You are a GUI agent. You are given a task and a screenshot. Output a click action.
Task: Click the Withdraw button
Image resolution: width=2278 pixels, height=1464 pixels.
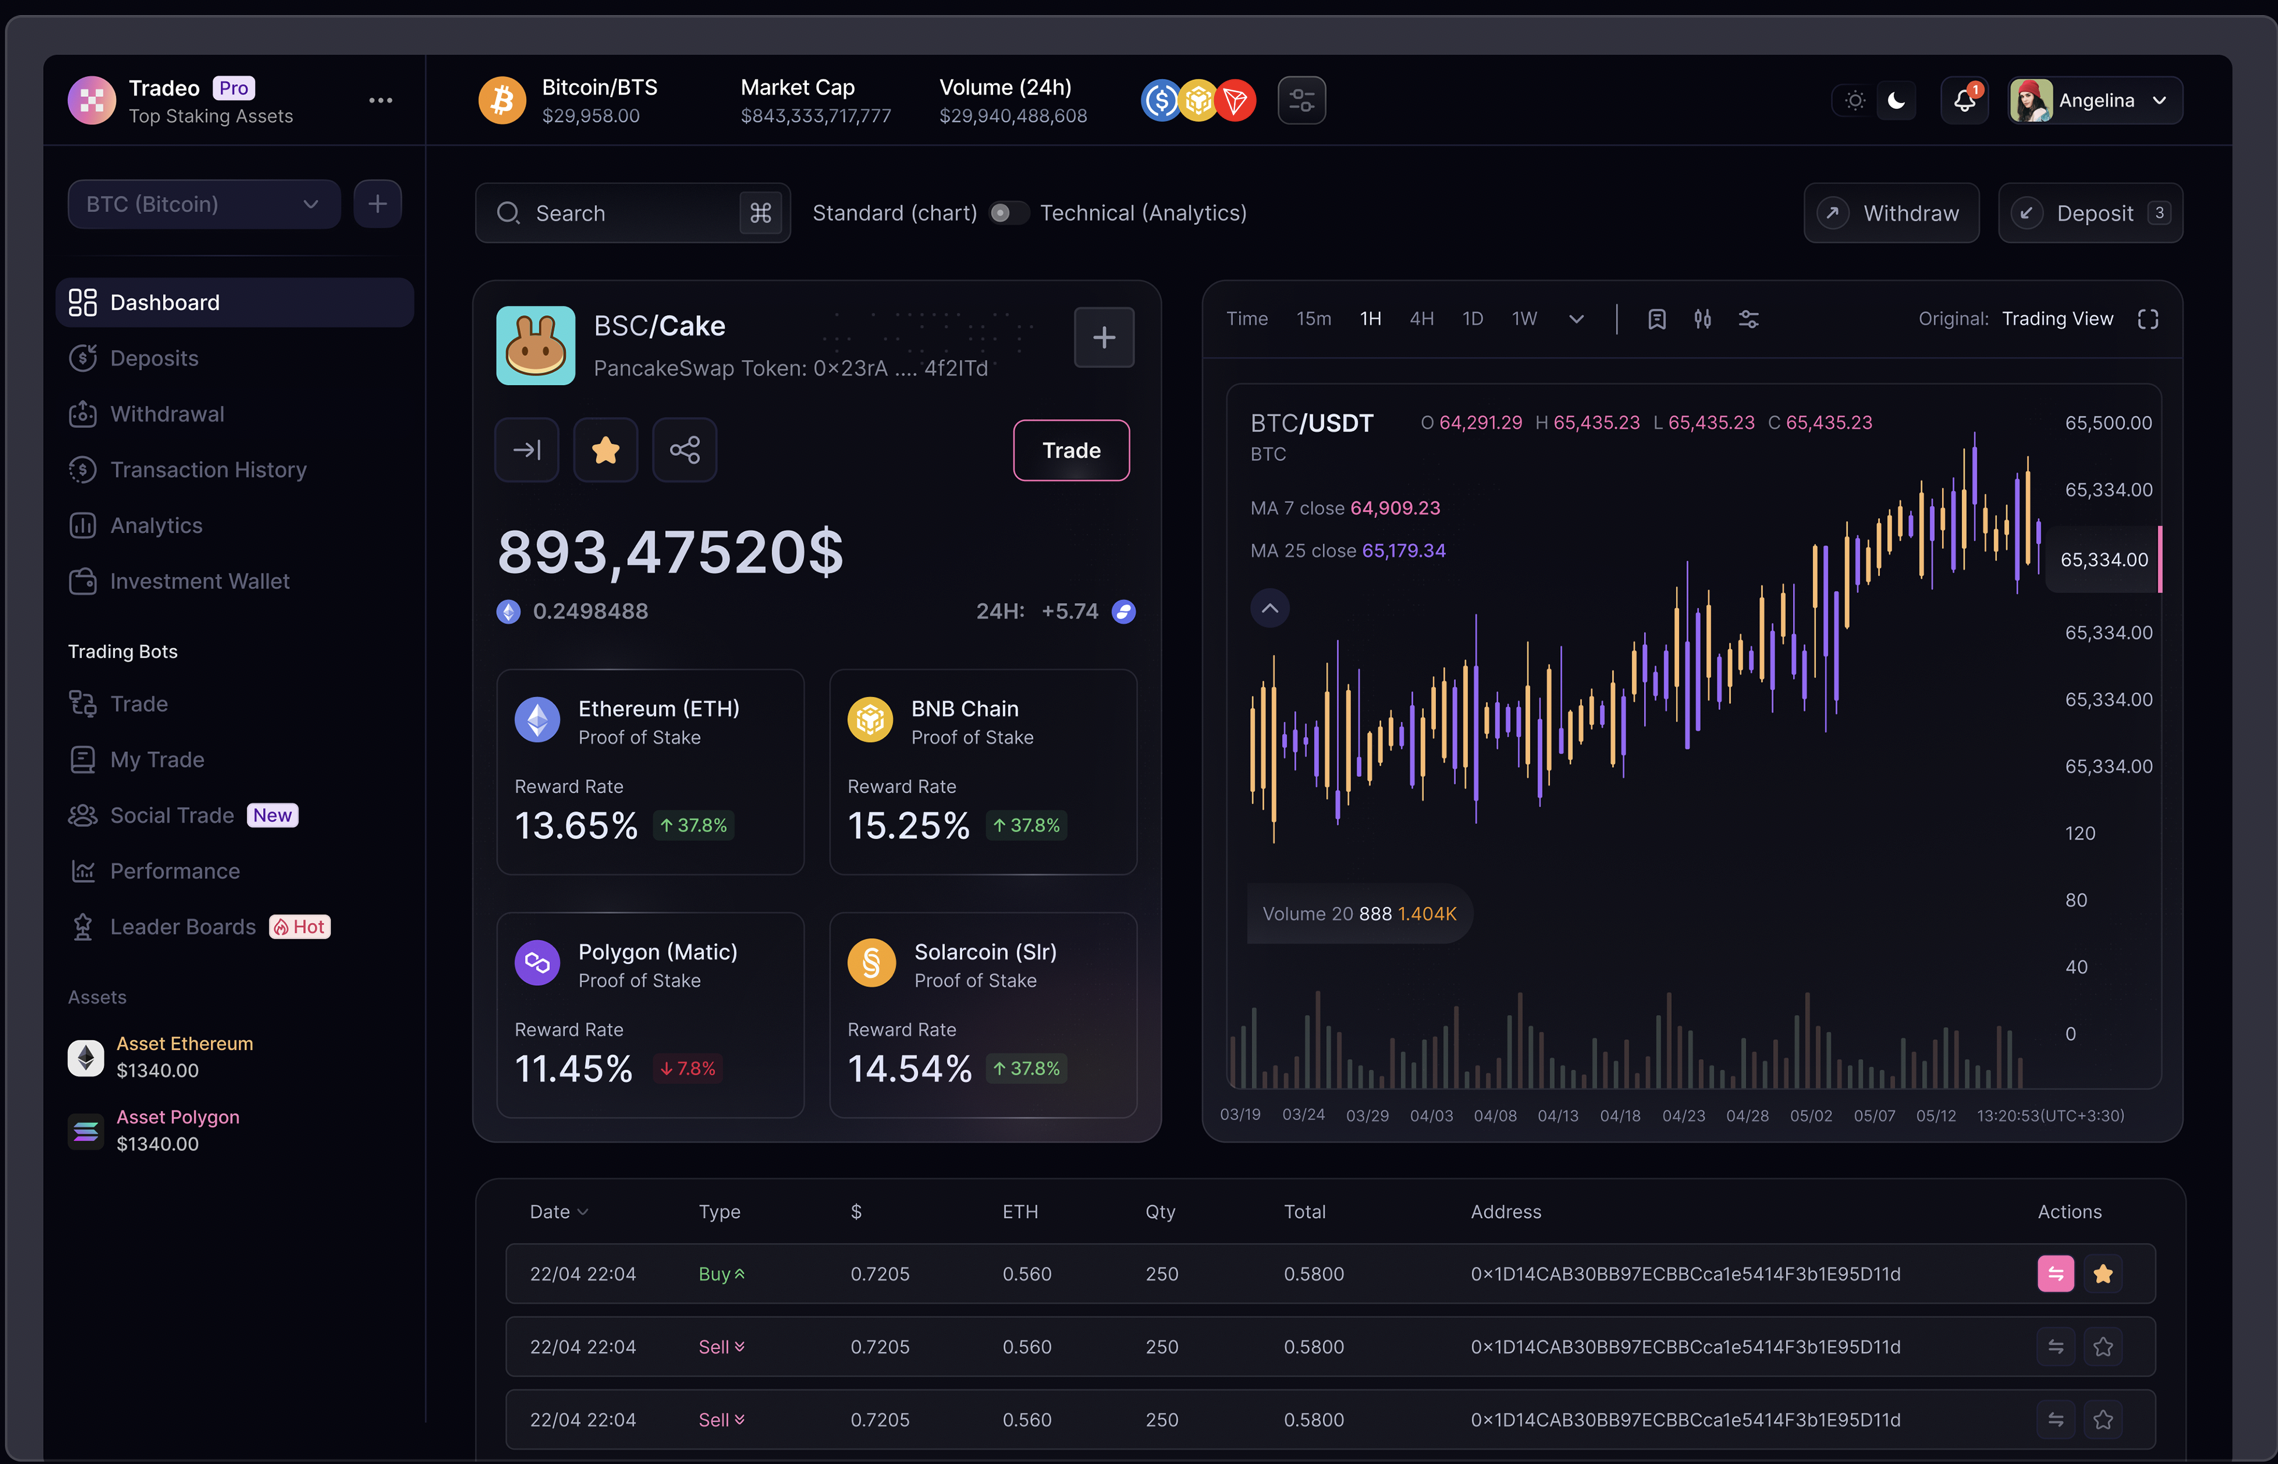1890,213
